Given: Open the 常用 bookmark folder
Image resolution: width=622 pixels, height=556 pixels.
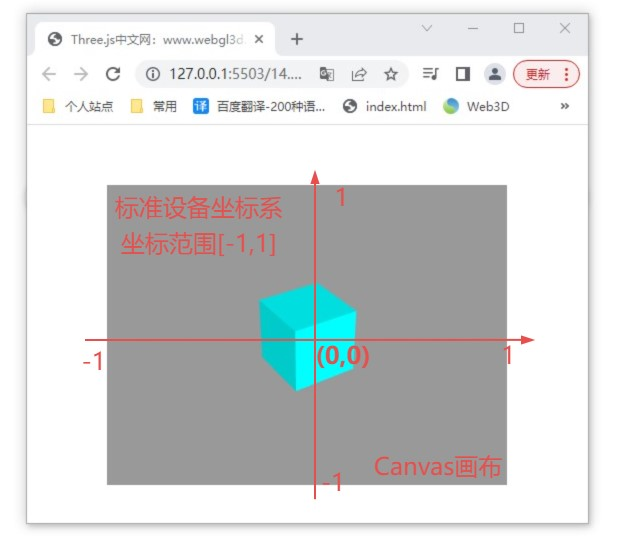Looking at the screenshot, I should 154,106.
